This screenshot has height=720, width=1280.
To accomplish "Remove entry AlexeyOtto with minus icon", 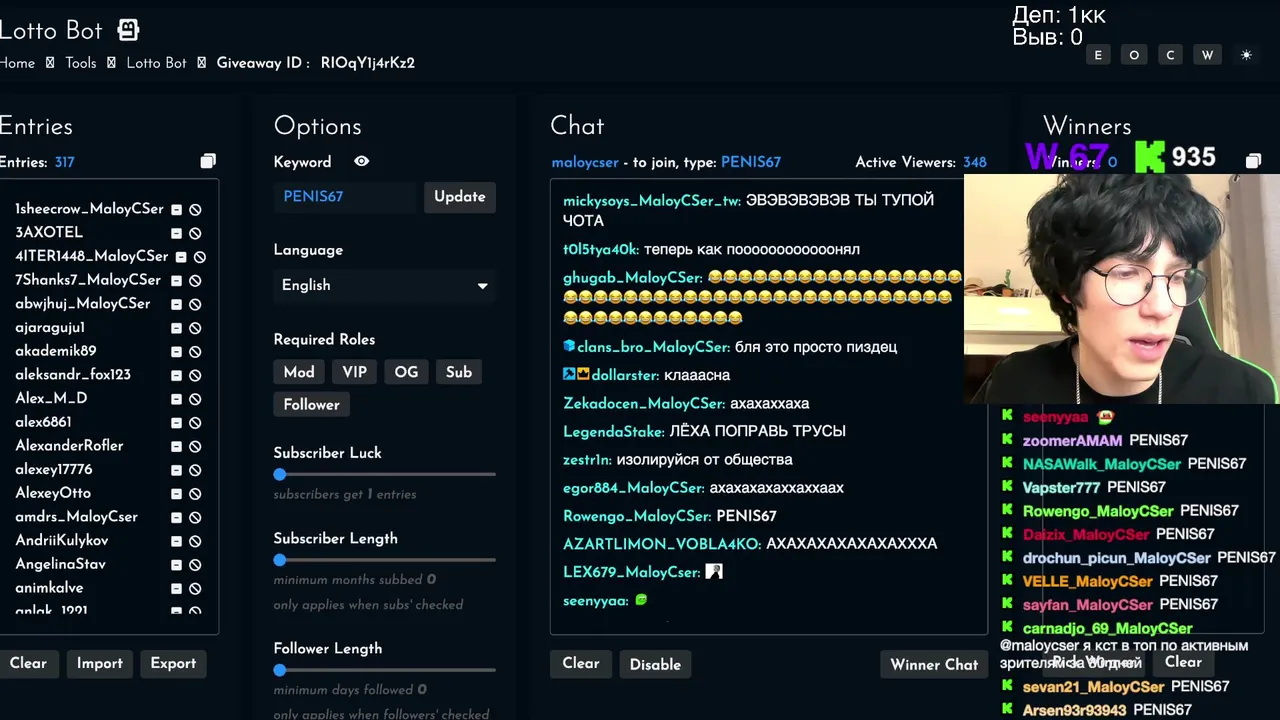I will (176, 494).
